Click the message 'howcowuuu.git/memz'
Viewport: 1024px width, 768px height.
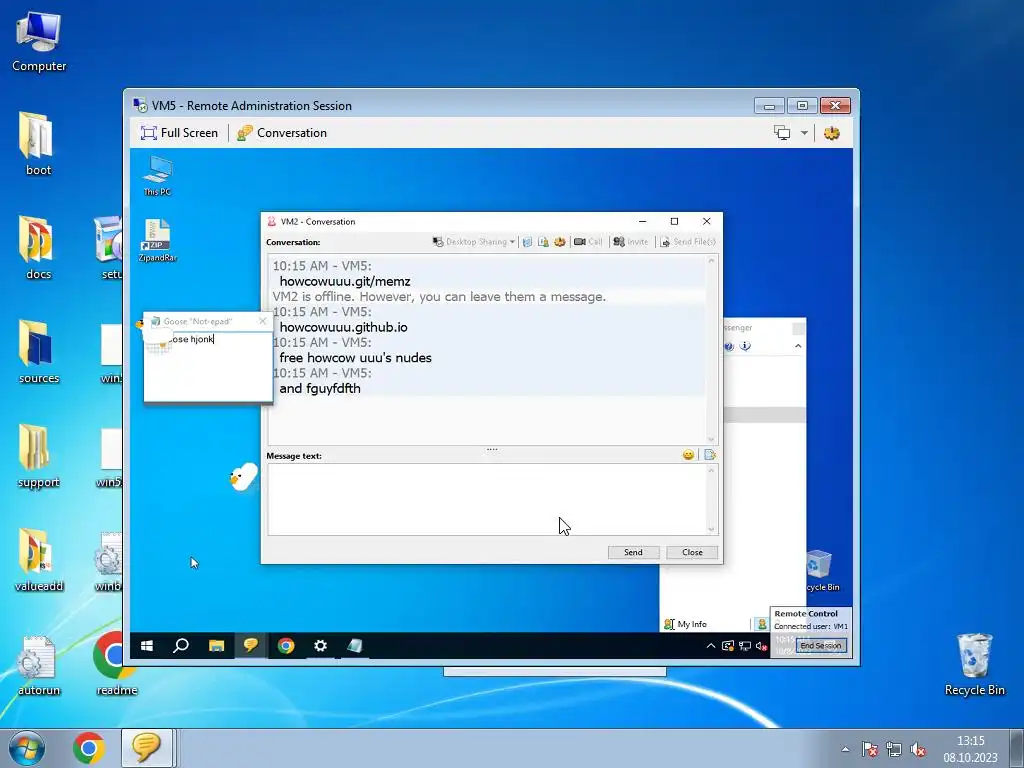345,281
